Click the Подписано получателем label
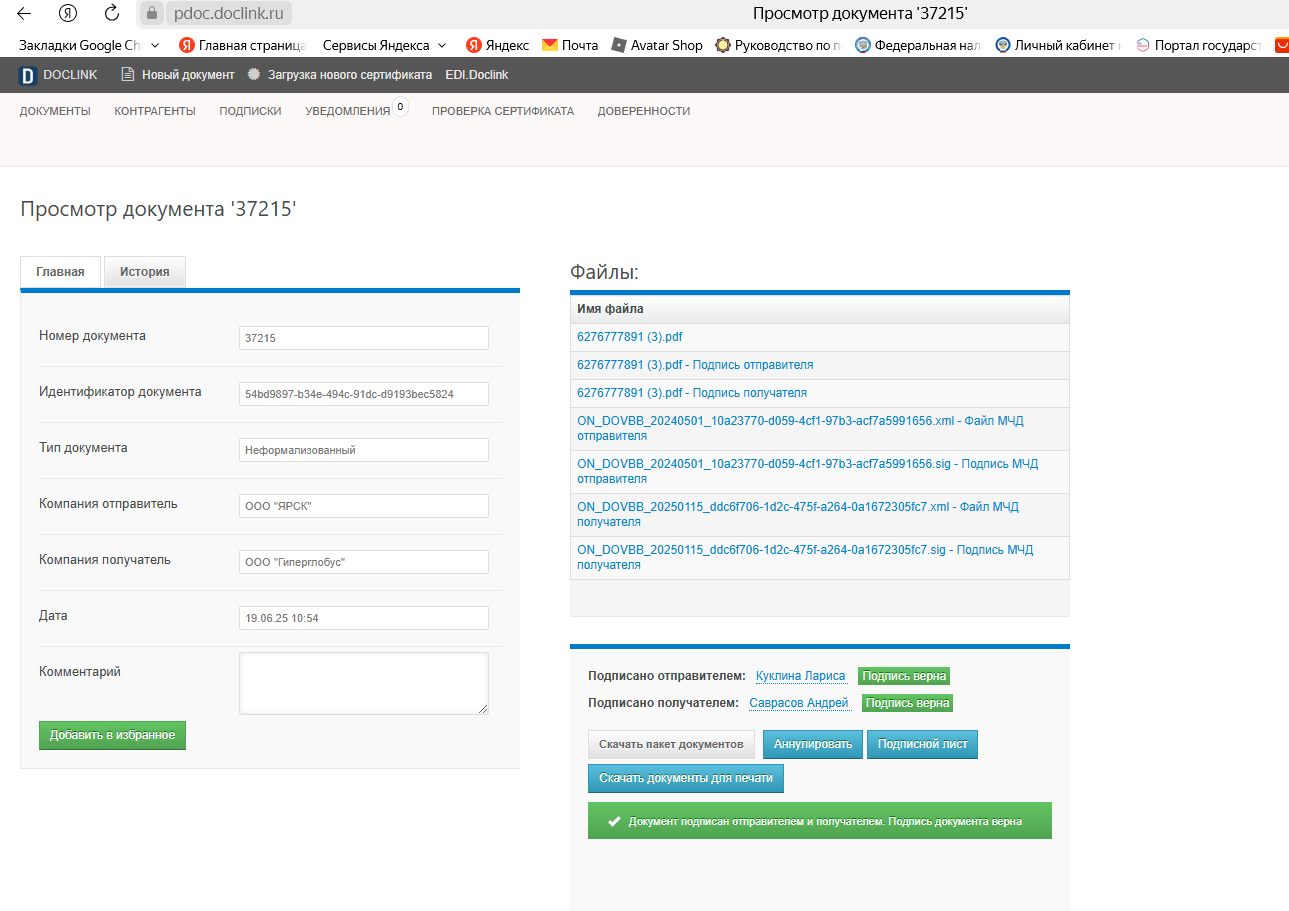 tap(664, 703)
